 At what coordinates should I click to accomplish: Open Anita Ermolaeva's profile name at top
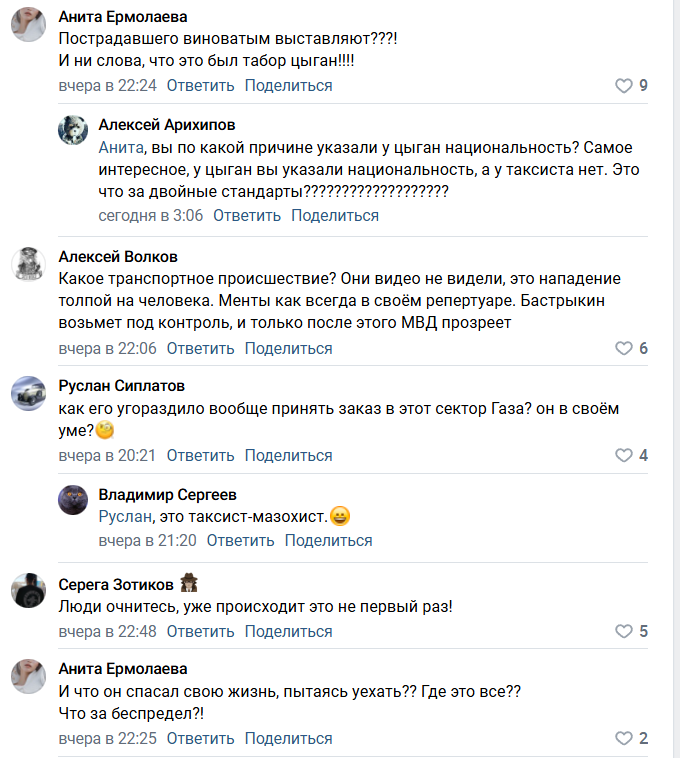click(x=123, y=17)
